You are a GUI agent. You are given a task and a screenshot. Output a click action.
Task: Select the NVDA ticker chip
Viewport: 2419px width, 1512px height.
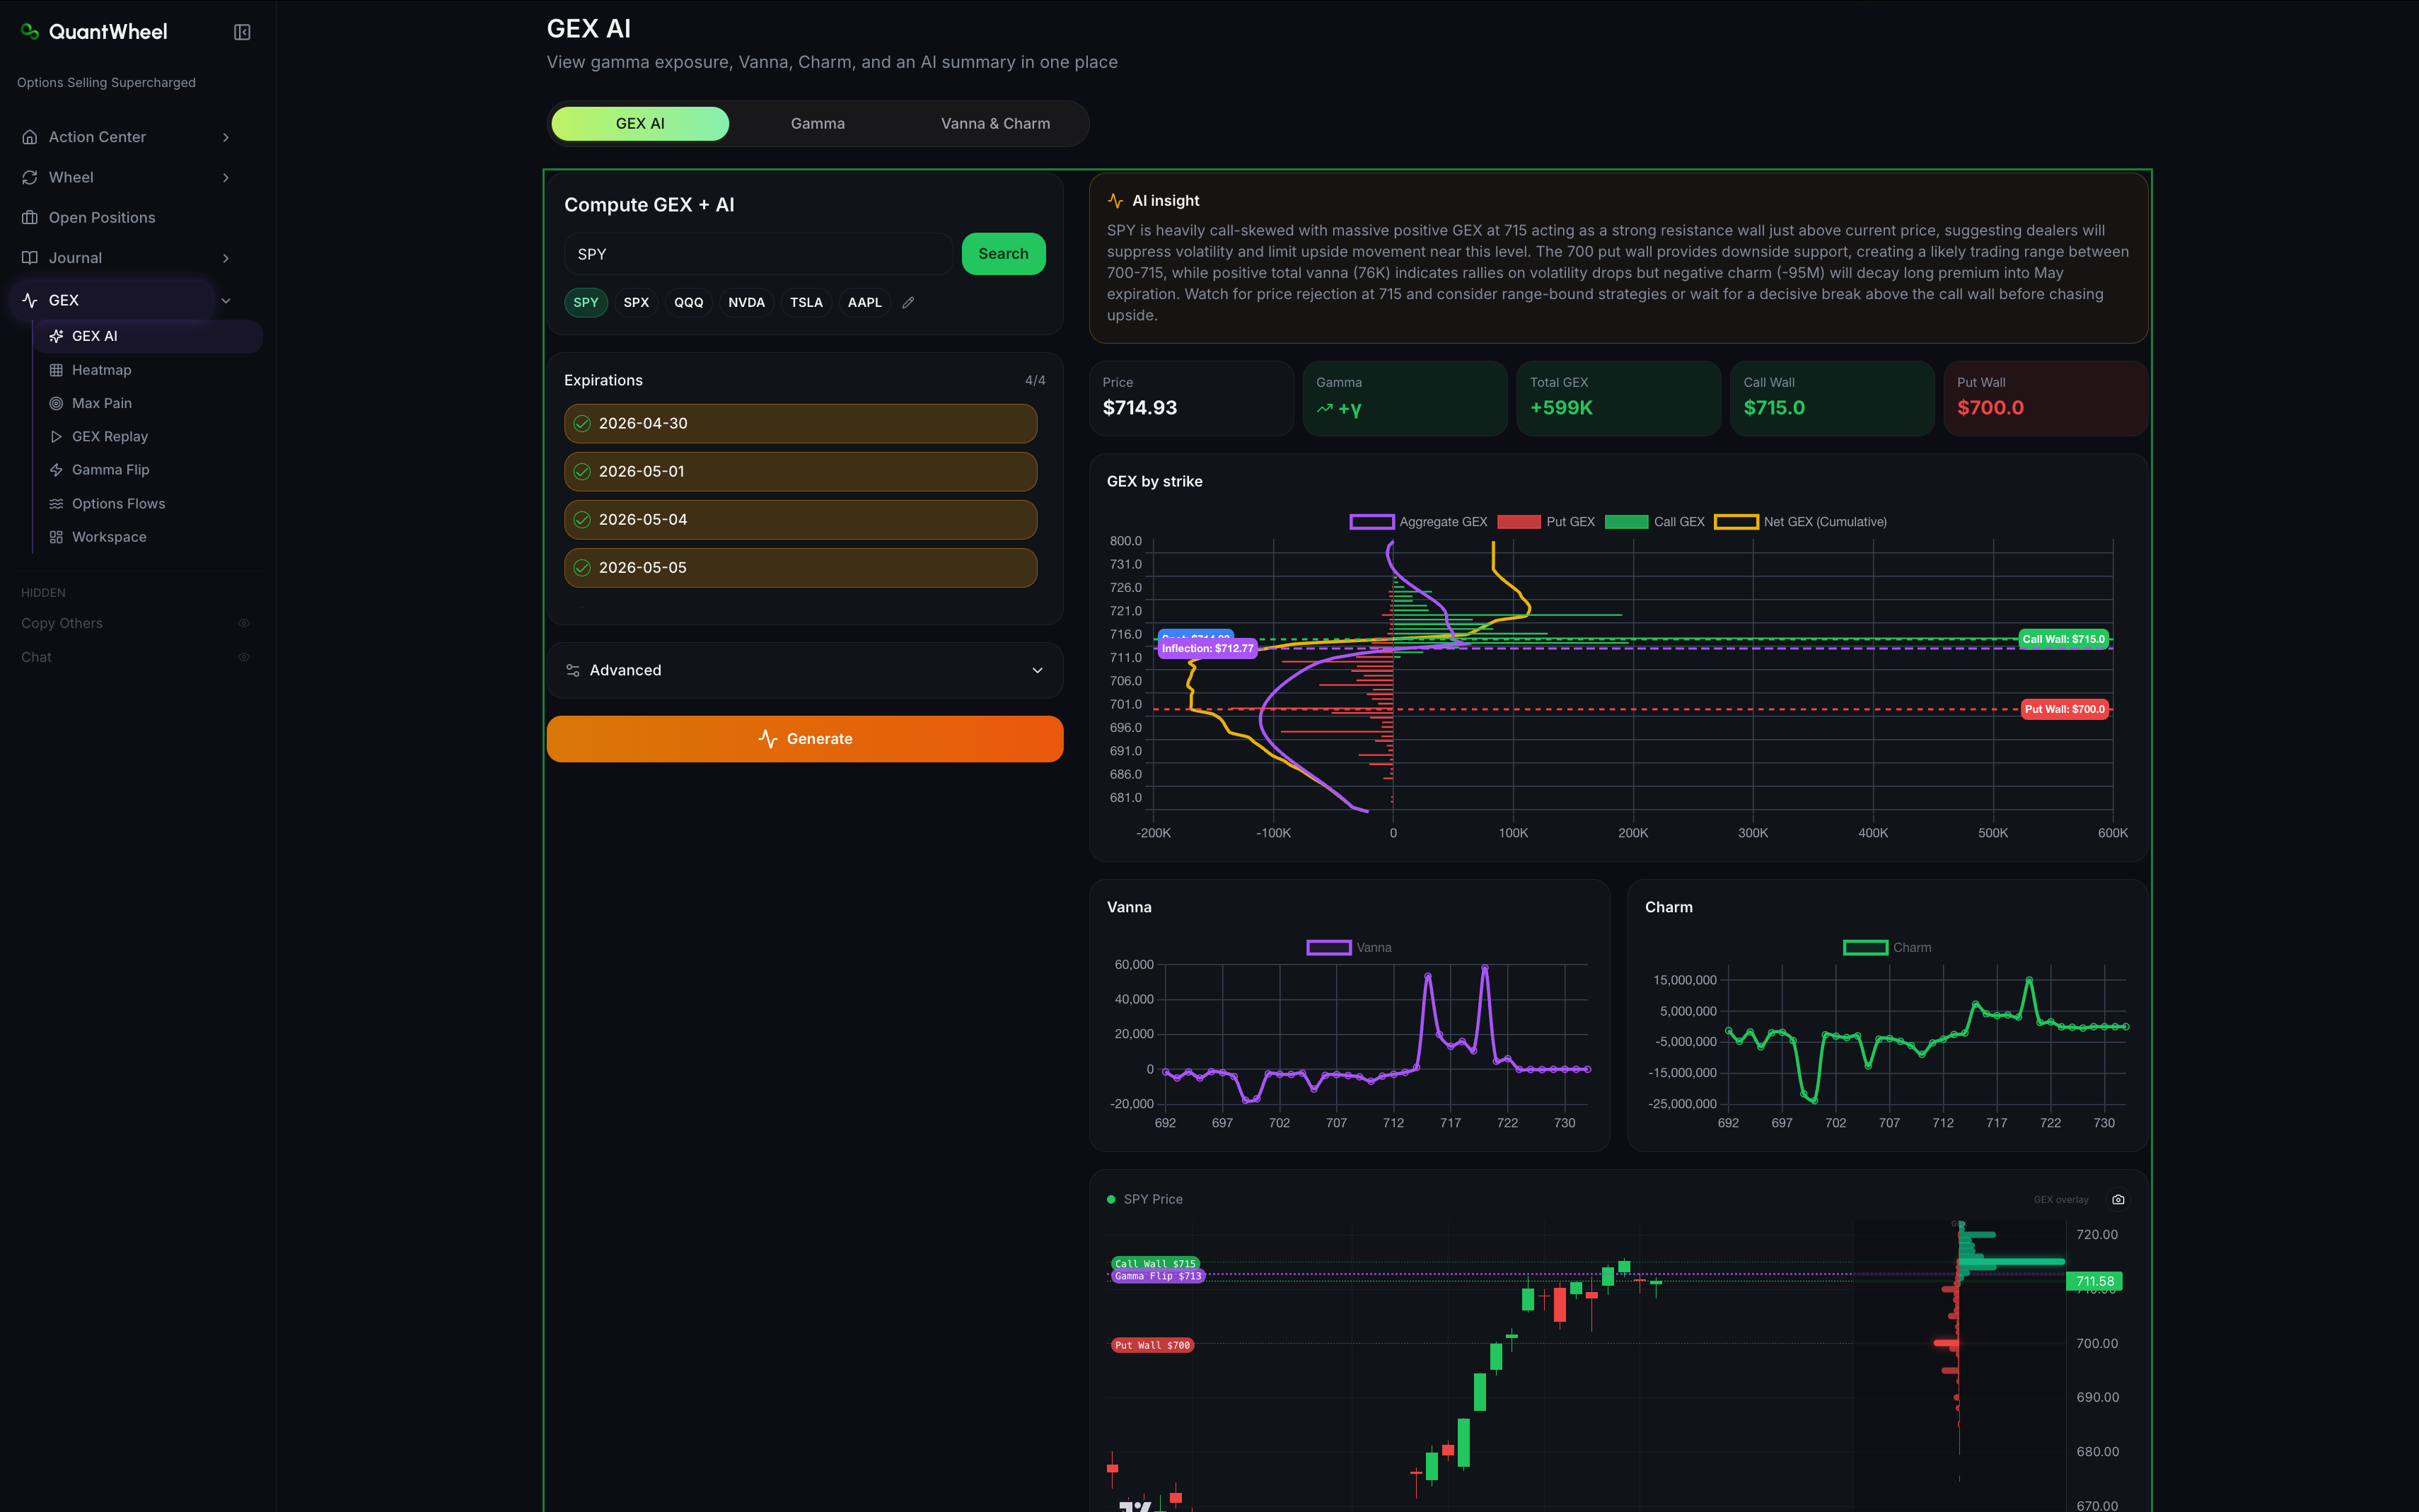[746, 302]
